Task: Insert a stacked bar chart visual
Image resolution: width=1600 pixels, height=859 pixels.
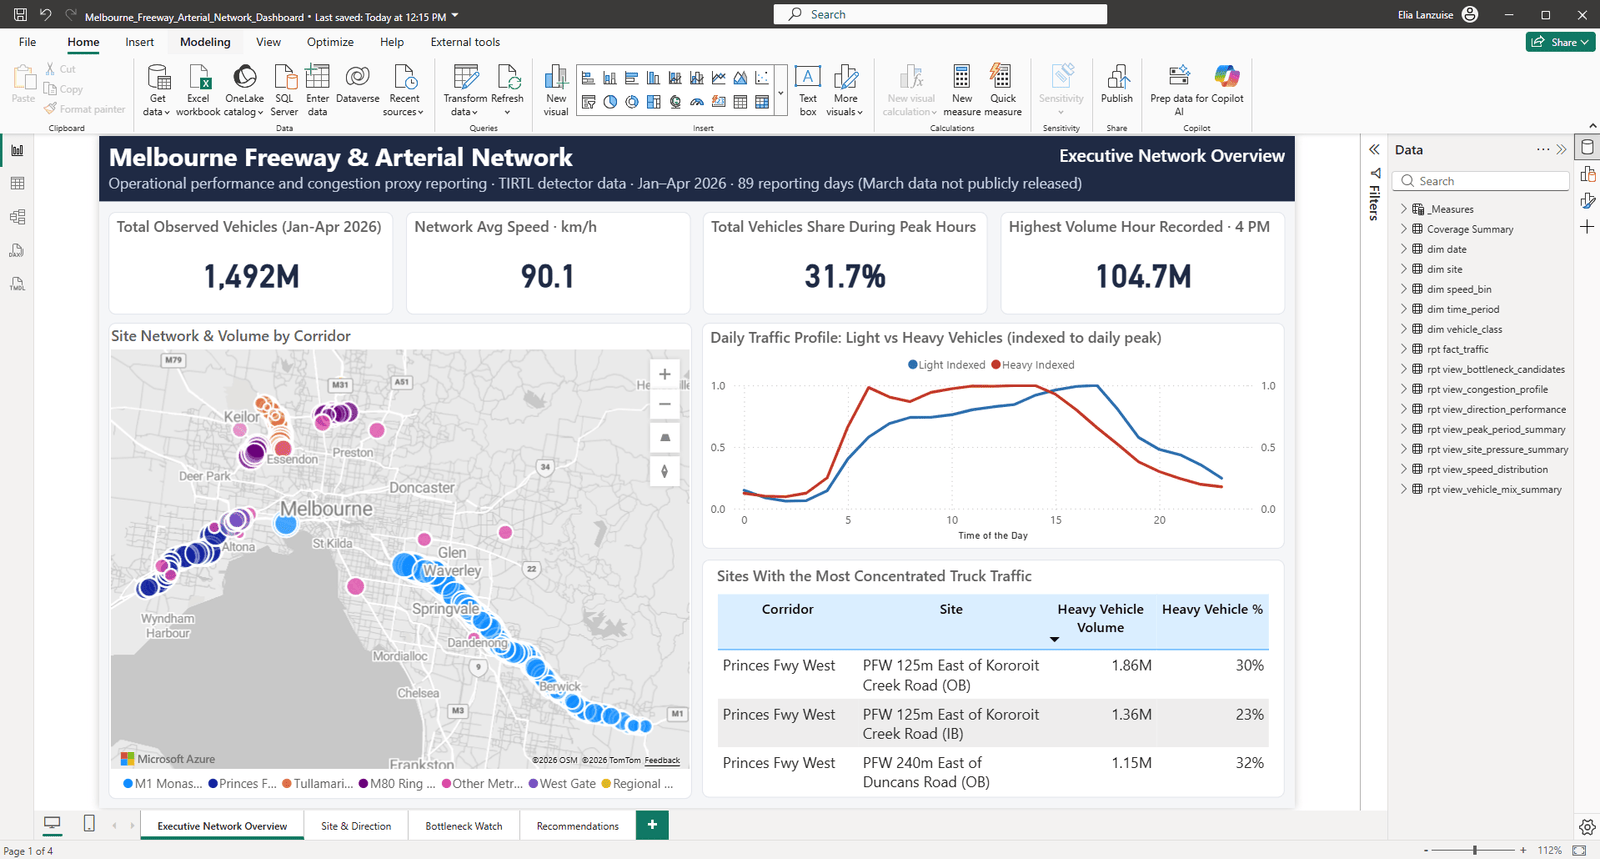Action: click(x=588, y=77)
